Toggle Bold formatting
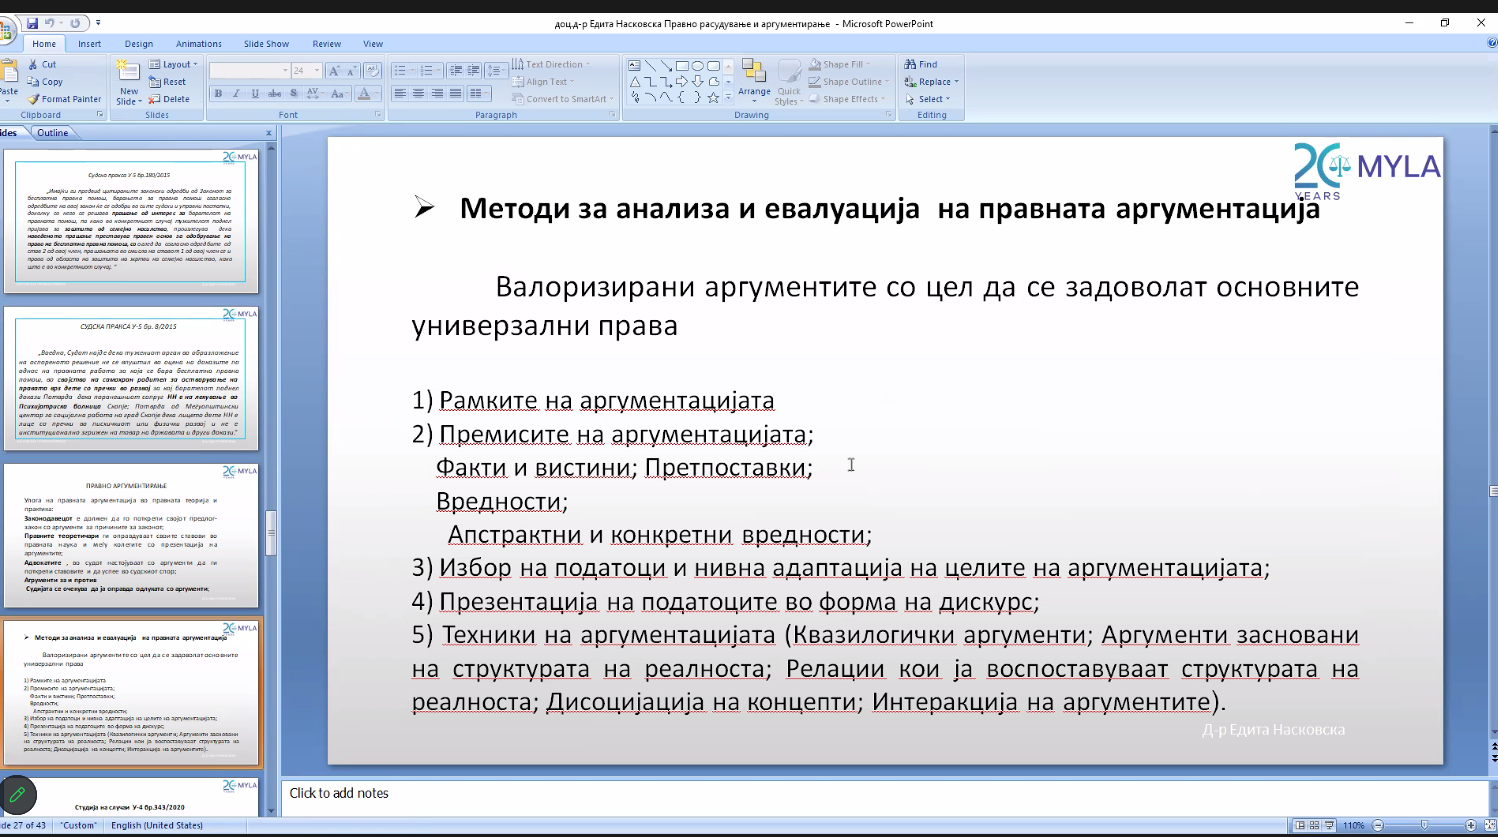 pos(218,93)
